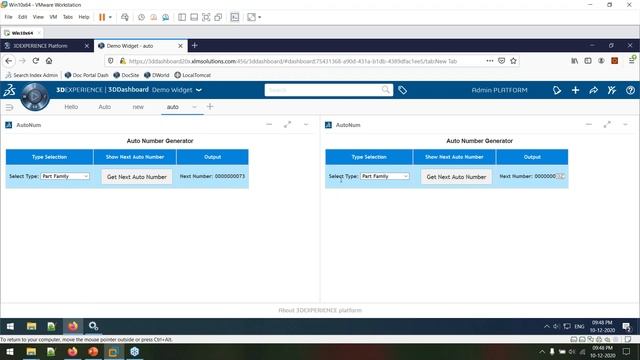Open the help question mark icon
The image size is (640, 360).
630,90
